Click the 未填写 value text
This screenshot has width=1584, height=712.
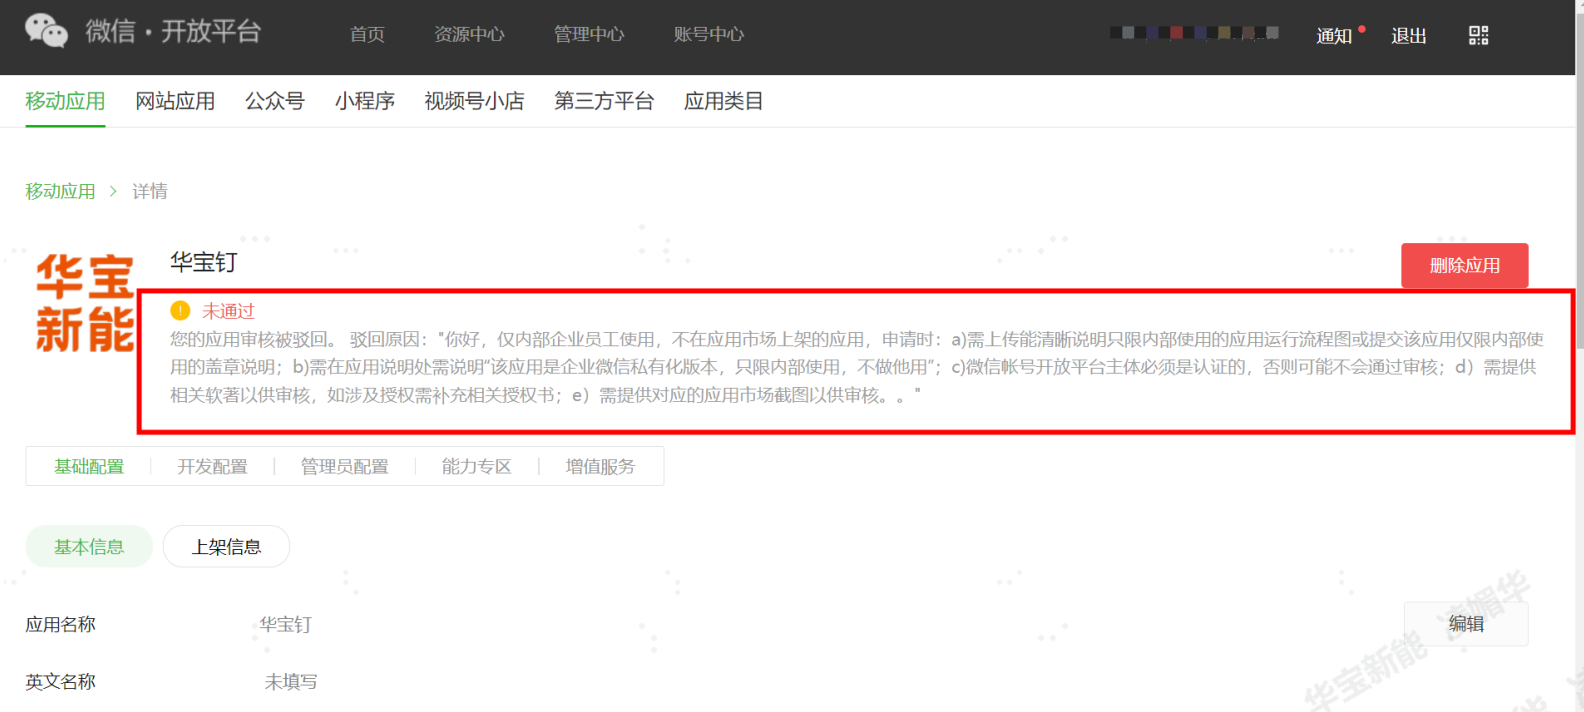(291, 682)
